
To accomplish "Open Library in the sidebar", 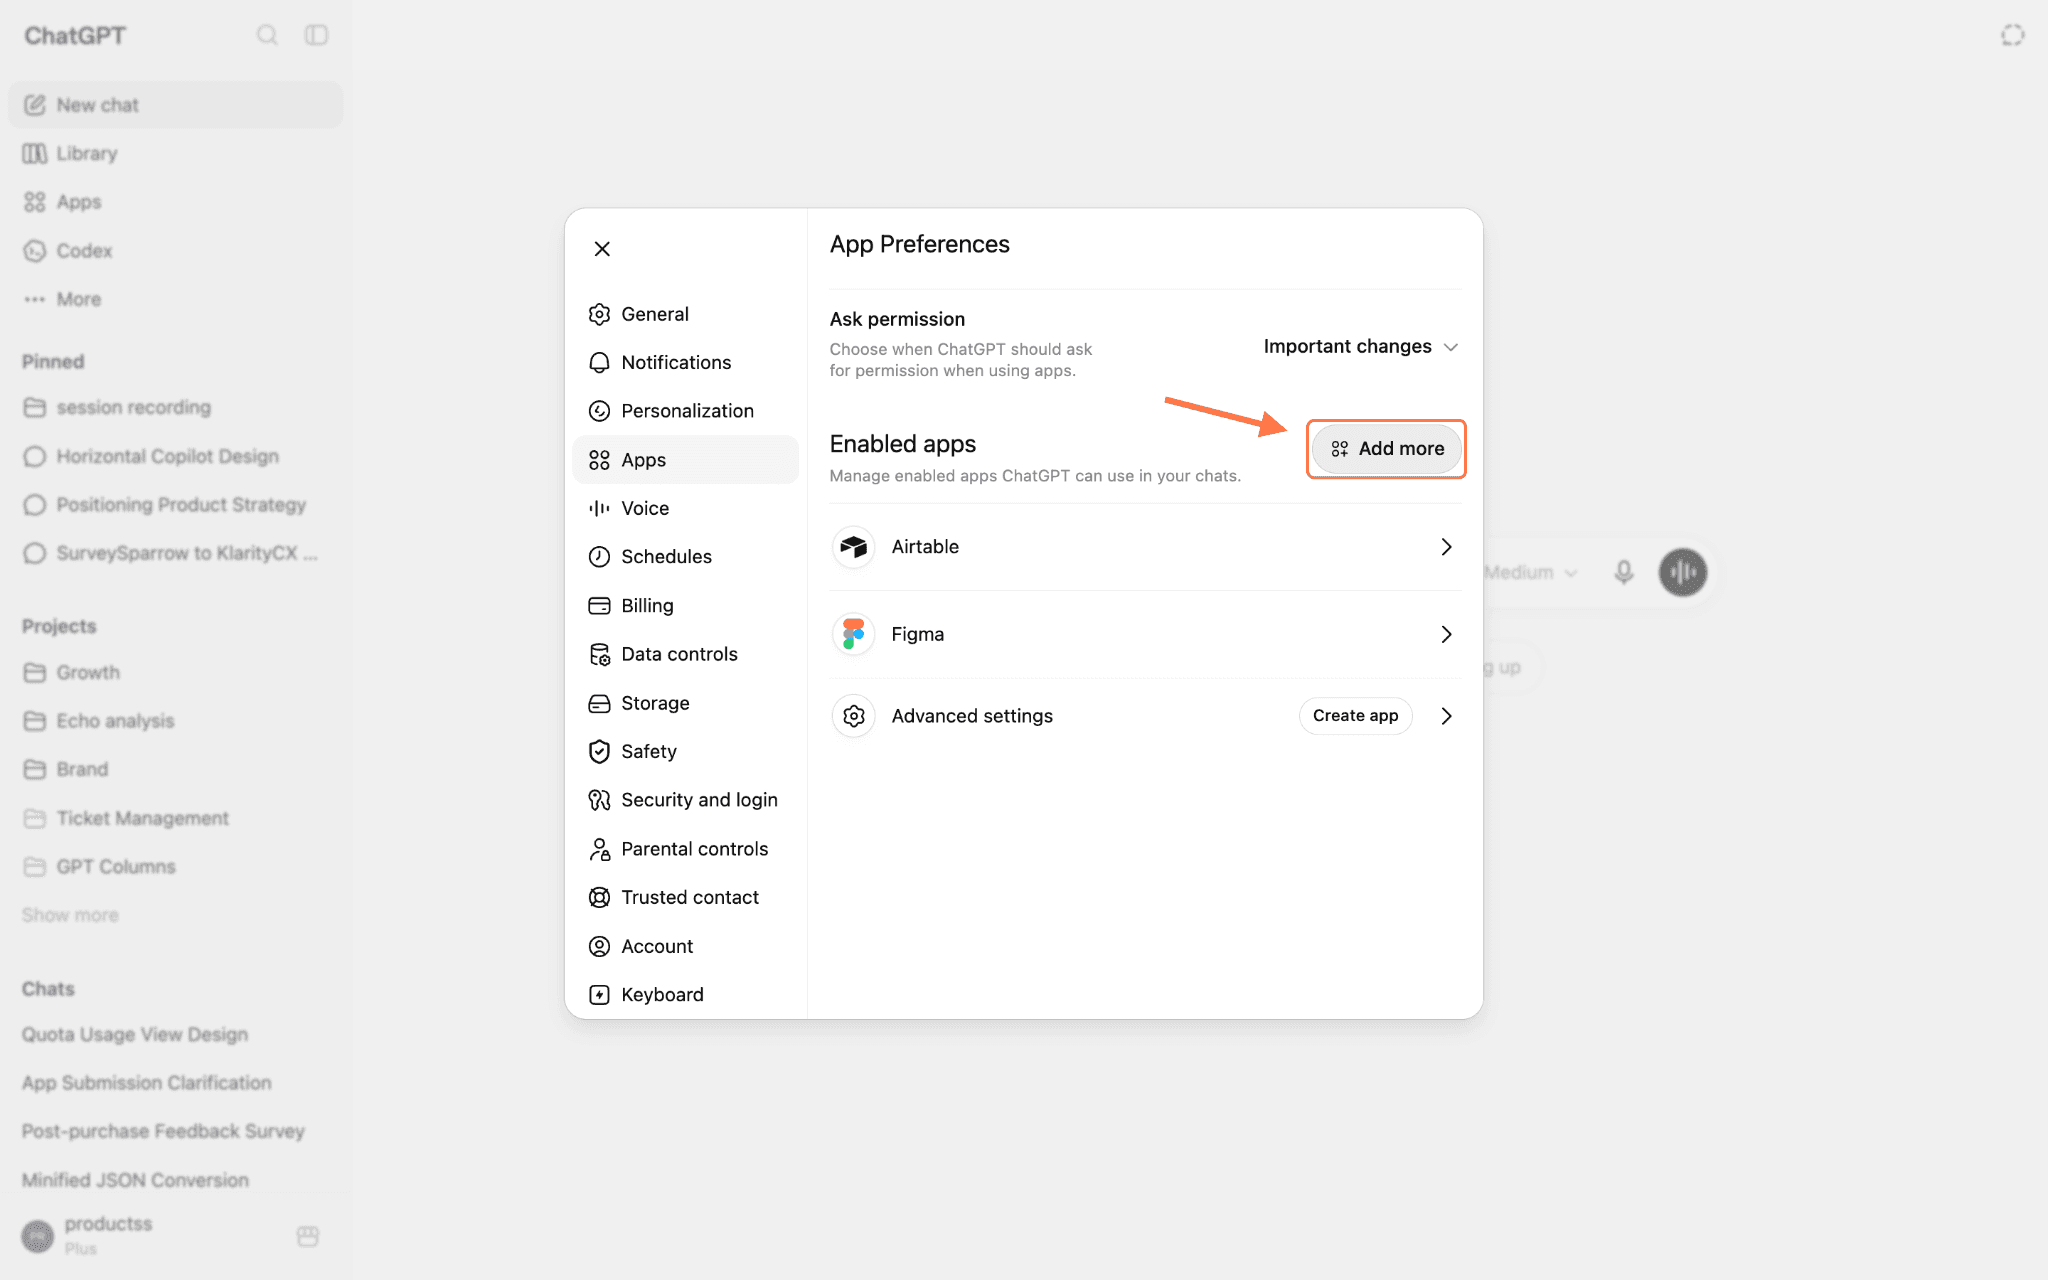I will (175, 153).
